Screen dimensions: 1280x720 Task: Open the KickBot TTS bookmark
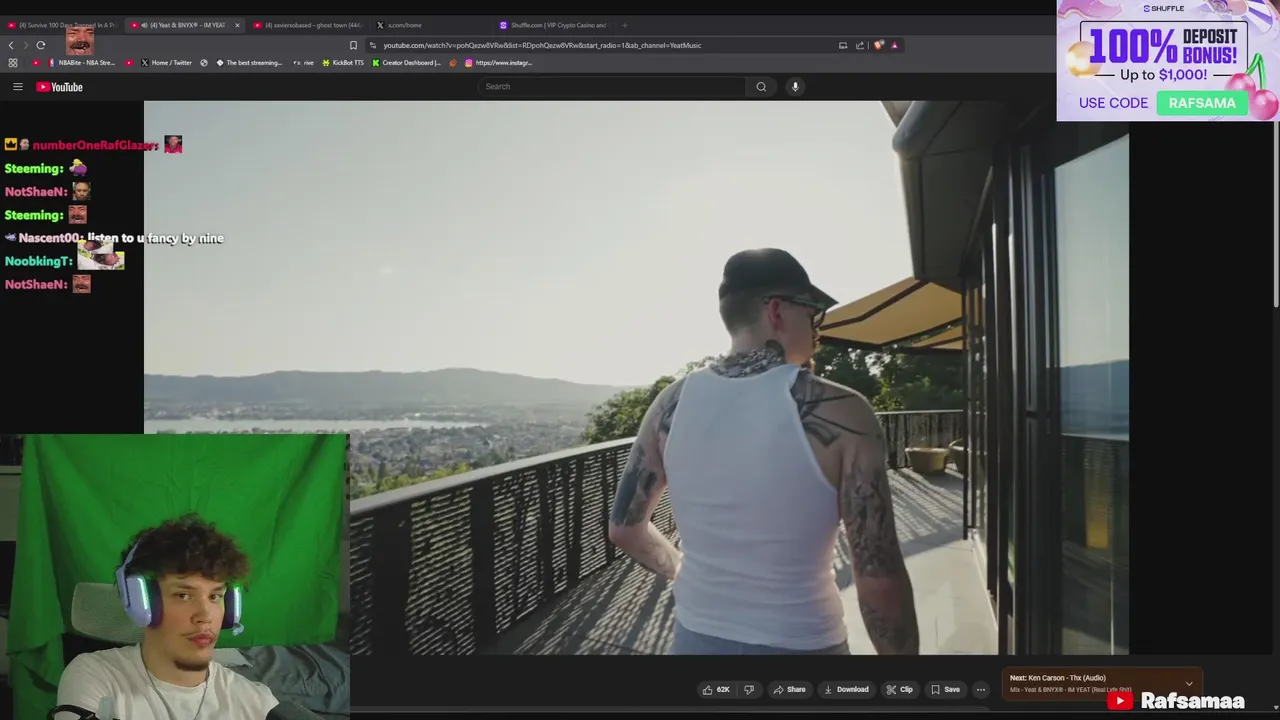(x=343, y=63)
